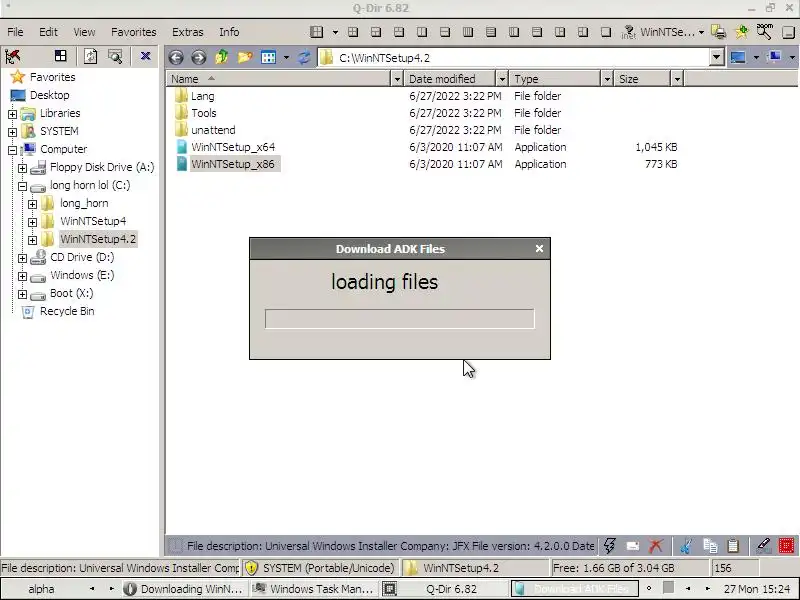Open the Type column dropdown

click(x=607, y=79)
